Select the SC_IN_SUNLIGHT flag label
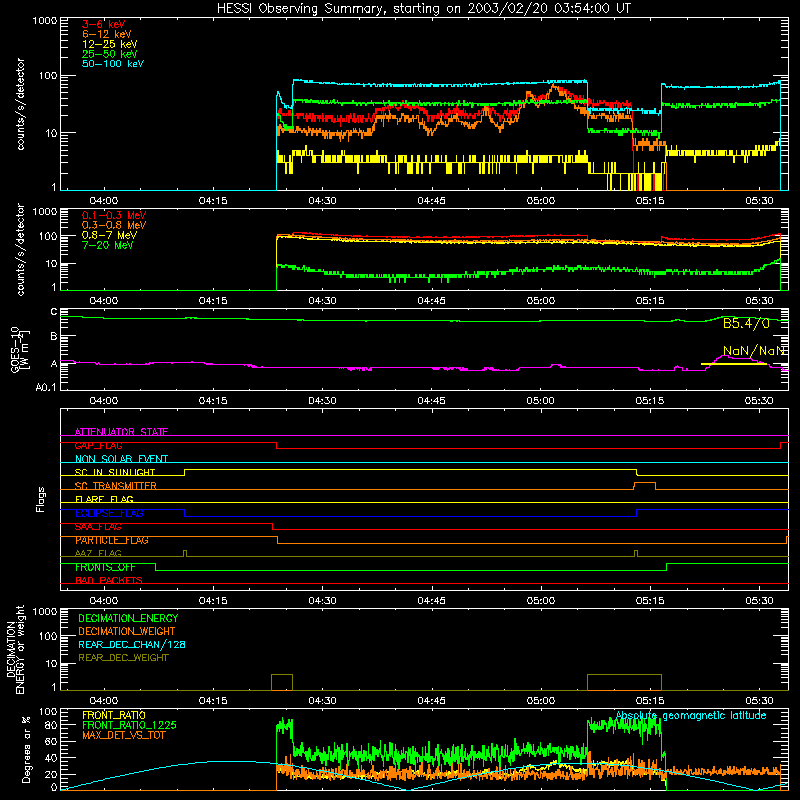 click(115, 472)
